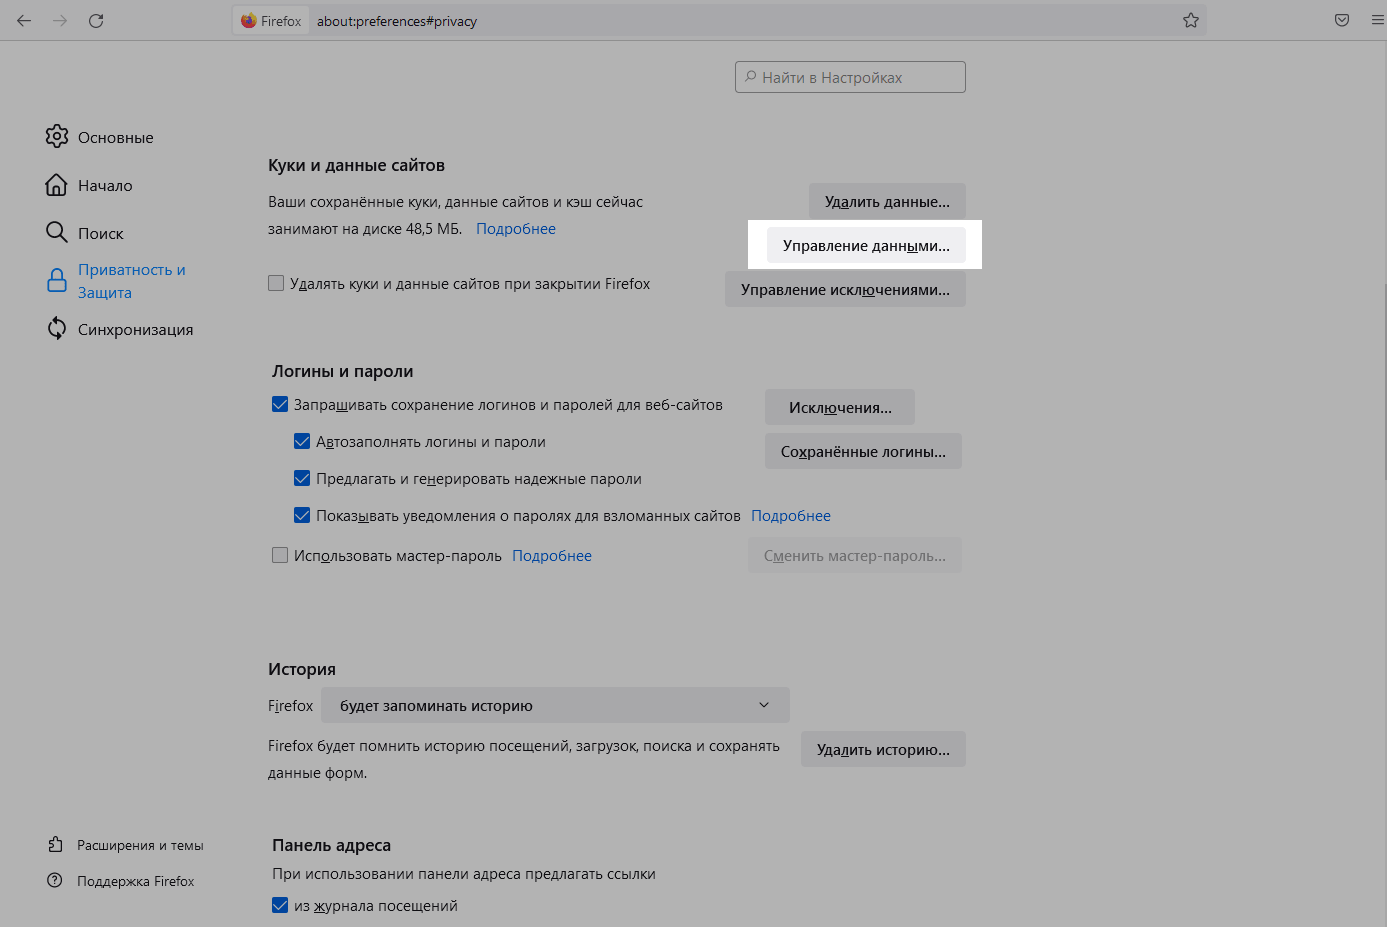This screenshot has width=1387, height=927.
Task: Click the magnifier icon next to Поиск
Action: [x=57, y=233]
